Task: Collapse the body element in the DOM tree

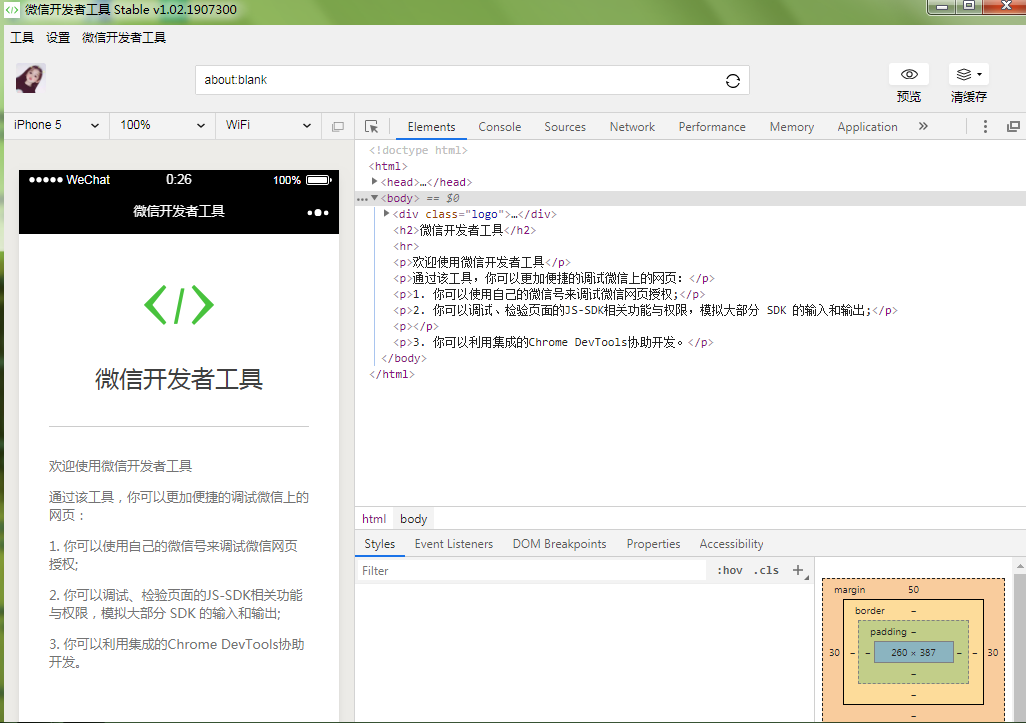Action: pos(374,198)
